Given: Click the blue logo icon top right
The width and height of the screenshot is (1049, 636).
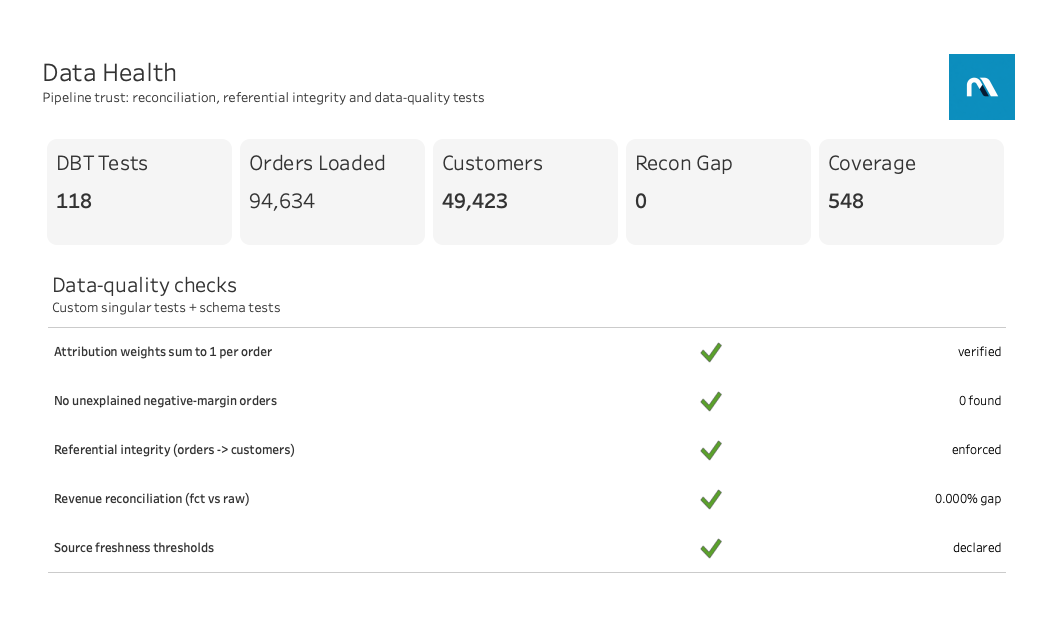Looking at the screenshot, I should pos(981,87).
